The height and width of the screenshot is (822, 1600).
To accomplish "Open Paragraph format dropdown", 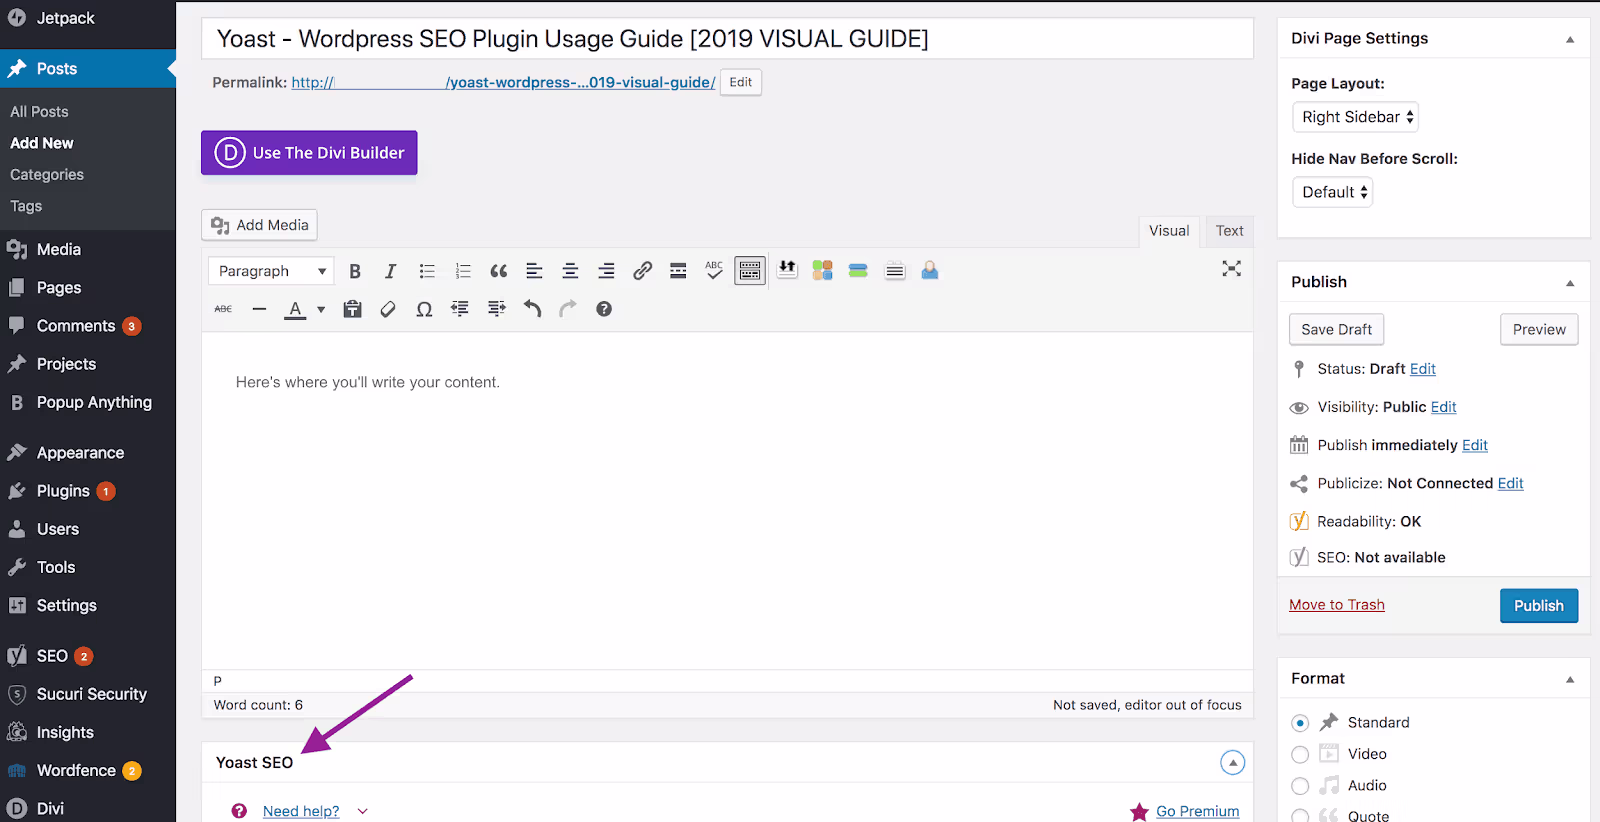I will point(271,271).
